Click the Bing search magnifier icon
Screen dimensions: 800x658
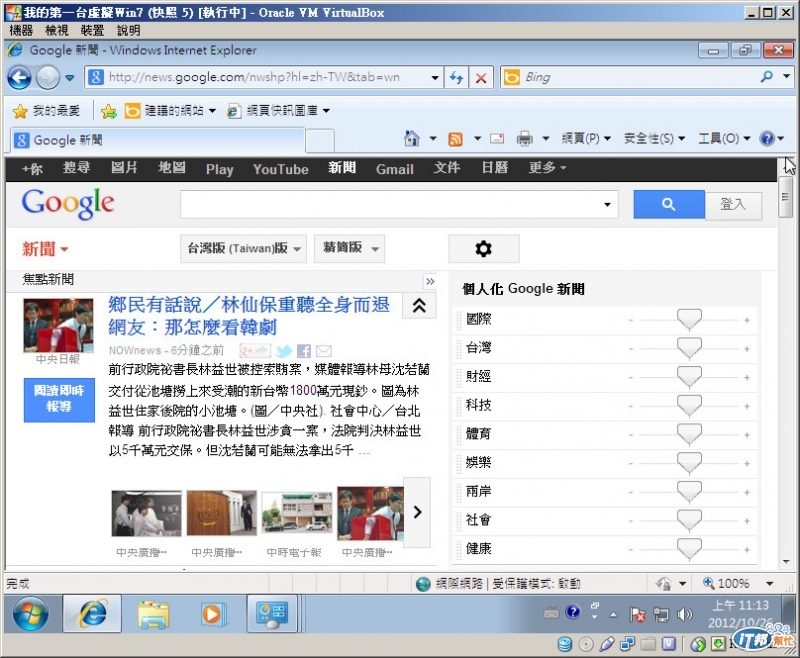pyautogui.click(x=766, y=77)
